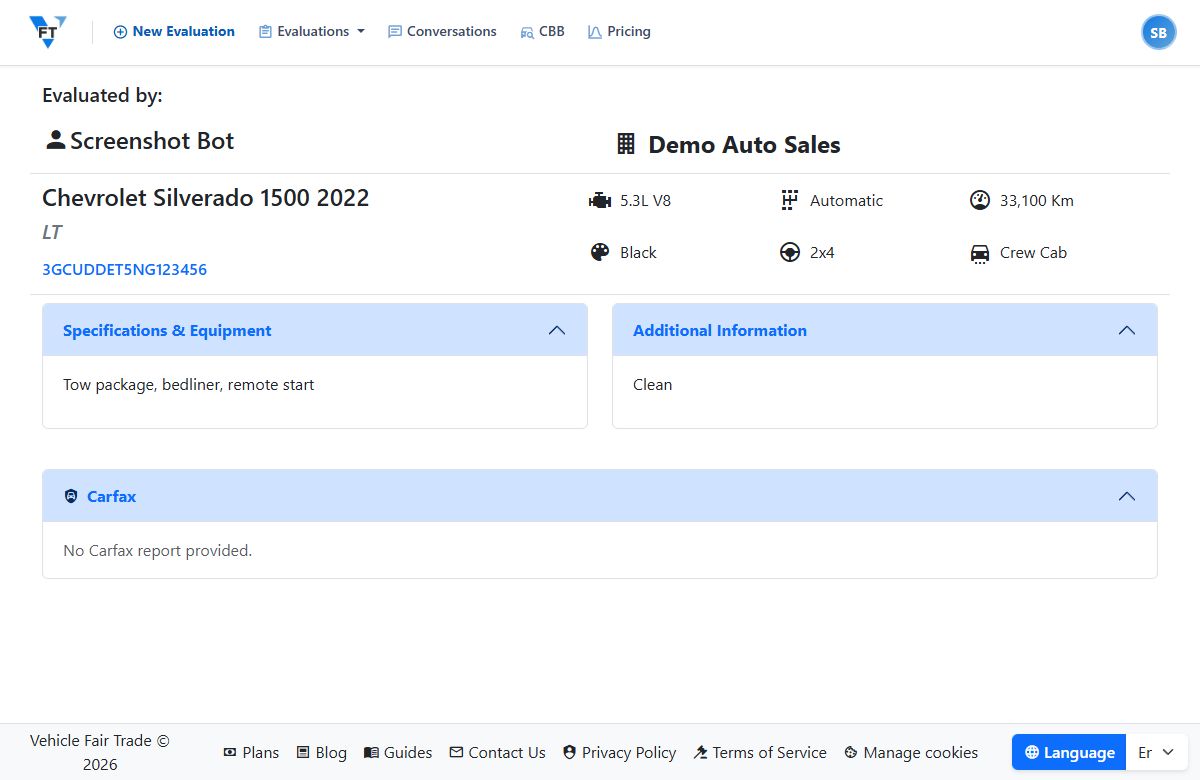This screenshot has height=780, width=1200.
Task: Click the truck icon next to Crew Cab
Action: pos(980,253)
